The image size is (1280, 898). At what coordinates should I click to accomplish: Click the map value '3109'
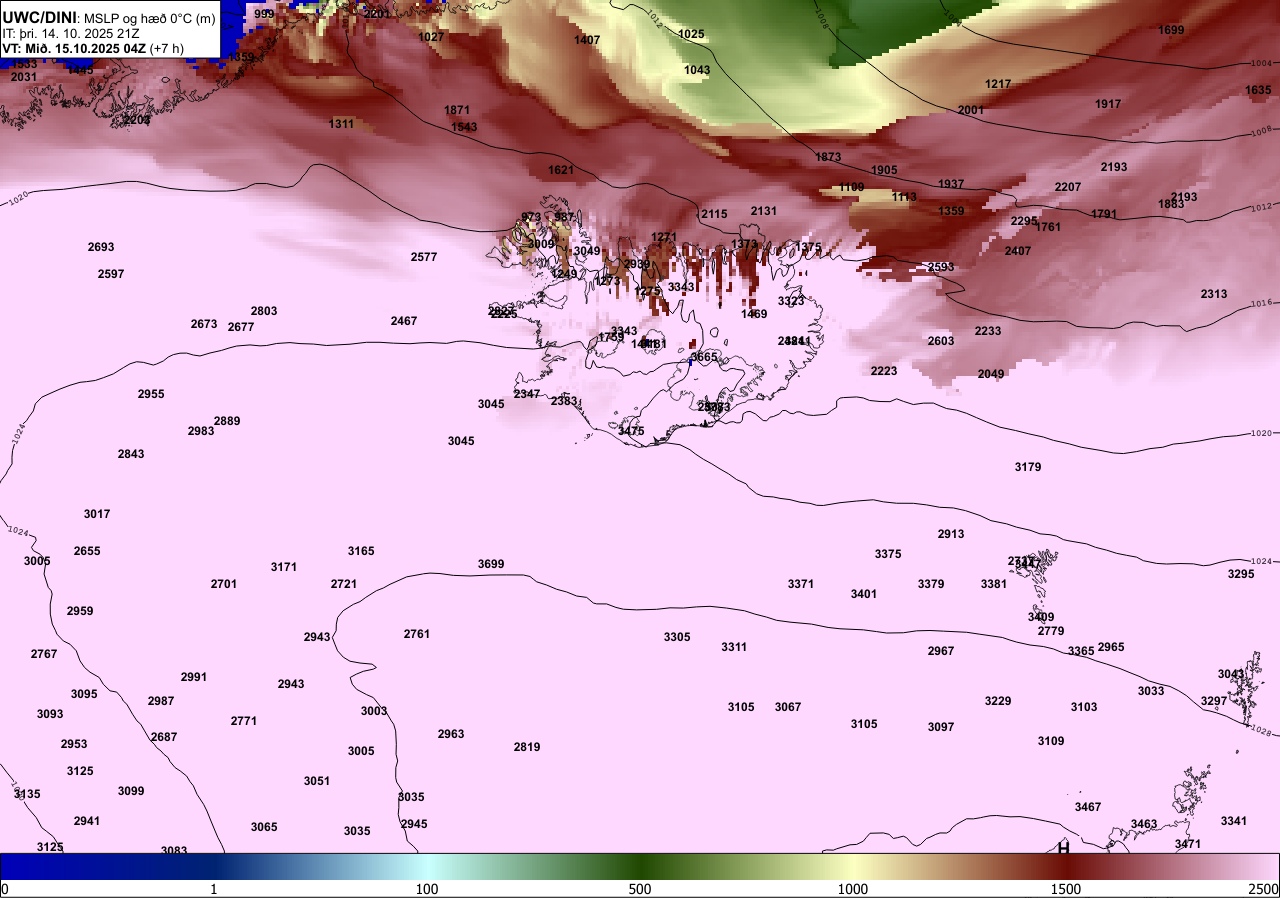tap(1051, 741)
